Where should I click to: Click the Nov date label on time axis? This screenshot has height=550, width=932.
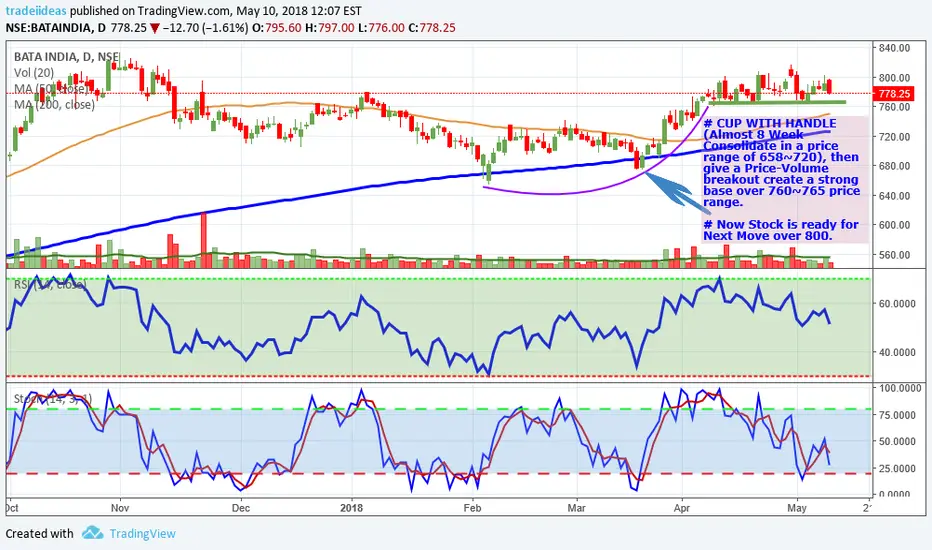120,508
